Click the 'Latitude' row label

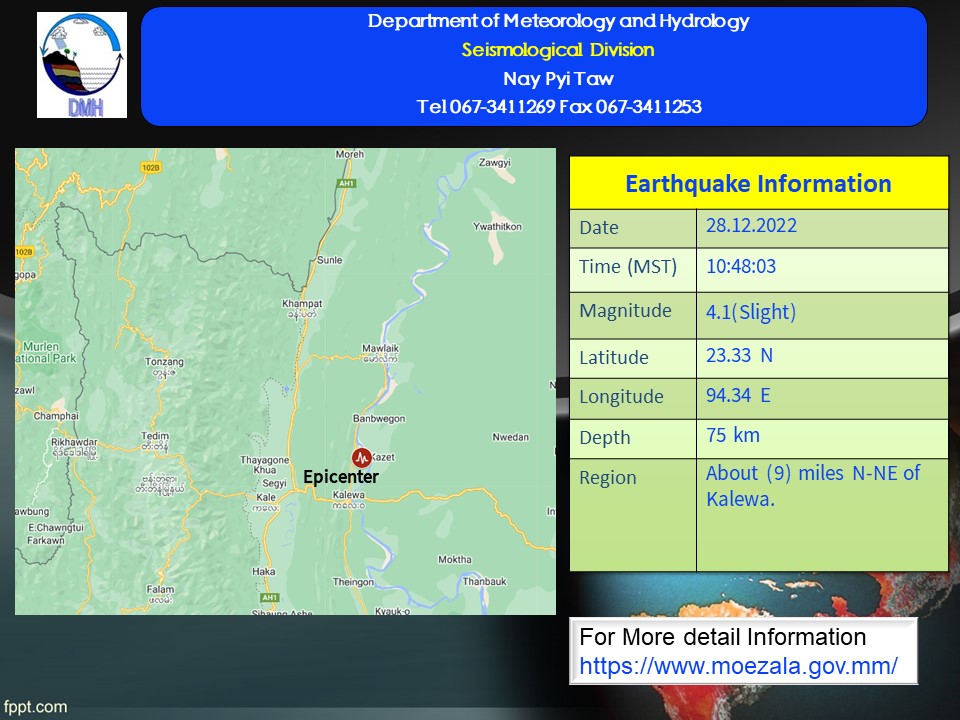click(613, 358)
